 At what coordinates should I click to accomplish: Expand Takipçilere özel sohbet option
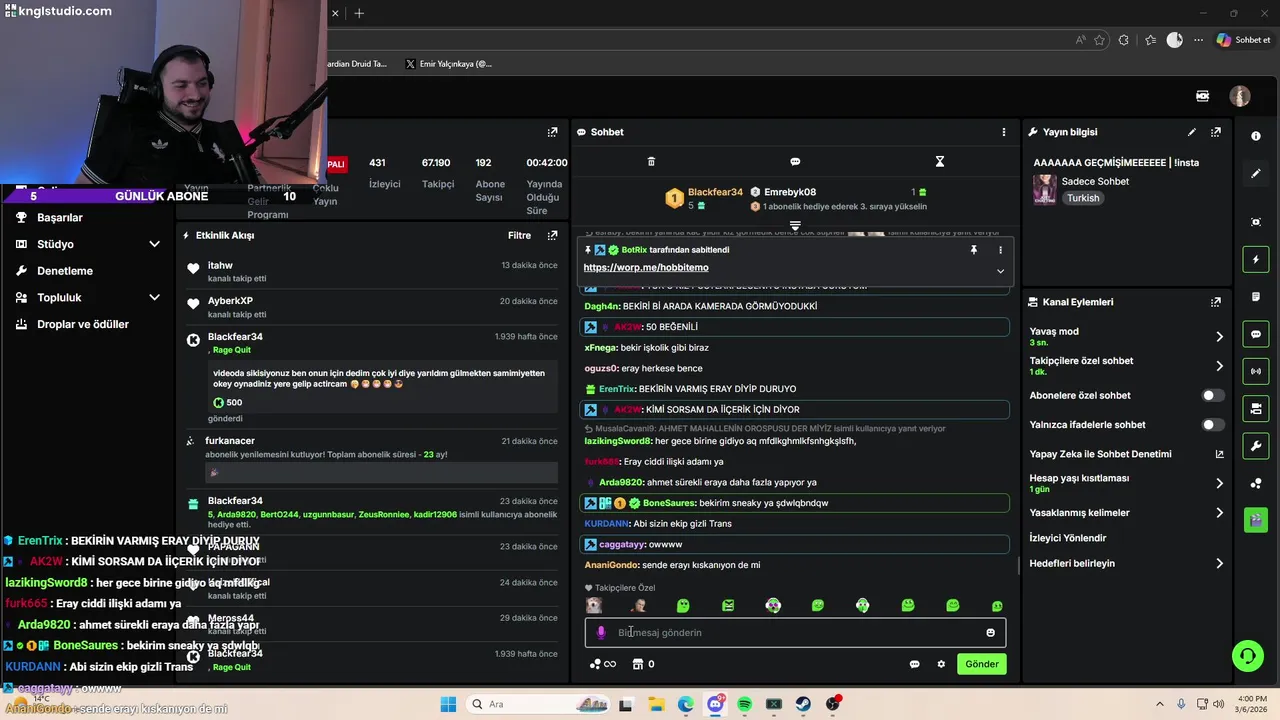[1219, 366]
